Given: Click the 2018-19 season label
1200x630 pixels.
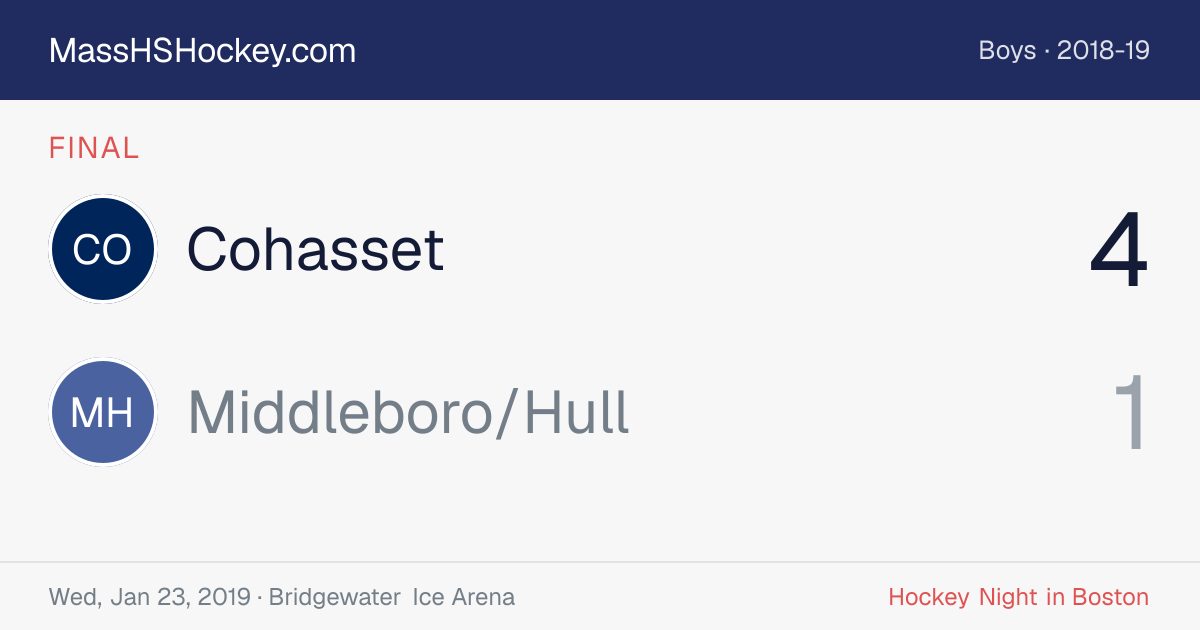Looking at the screenshot, I should pos(1103,50).
